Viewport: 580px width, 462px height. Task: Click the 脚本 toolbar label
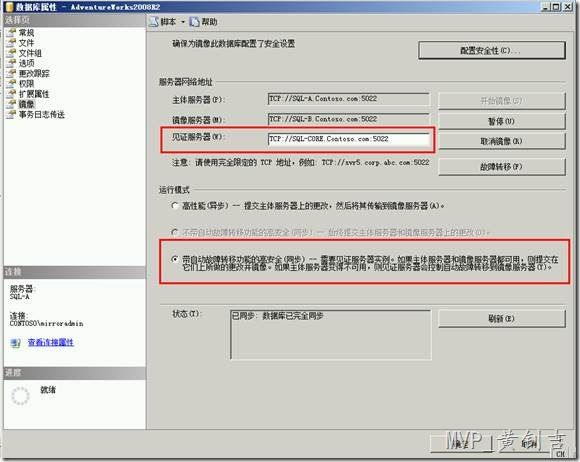(168, 22)
